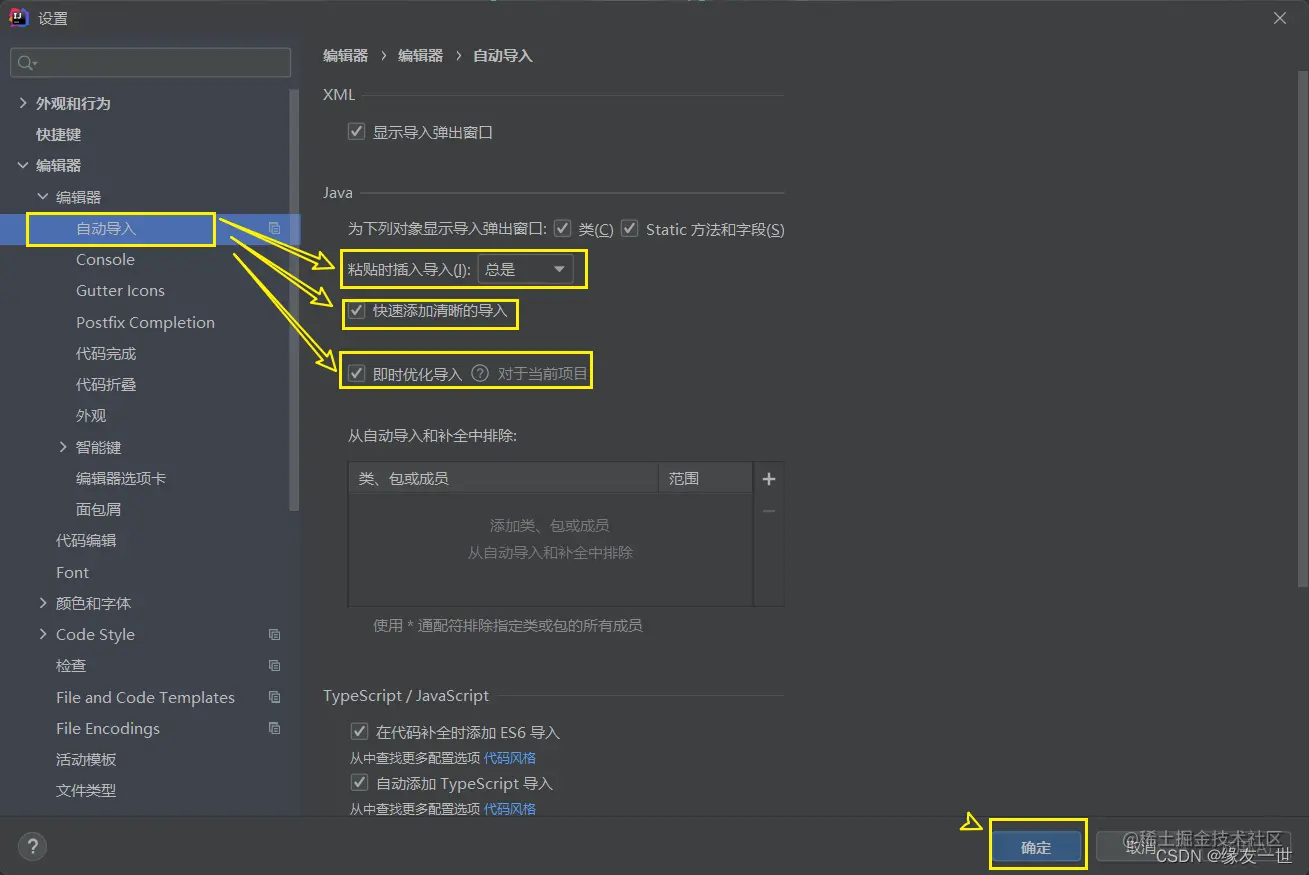Select File Encodings settings item
Image resolution: width=1309 pixels, height=875 pixels.
pos(108,728)
